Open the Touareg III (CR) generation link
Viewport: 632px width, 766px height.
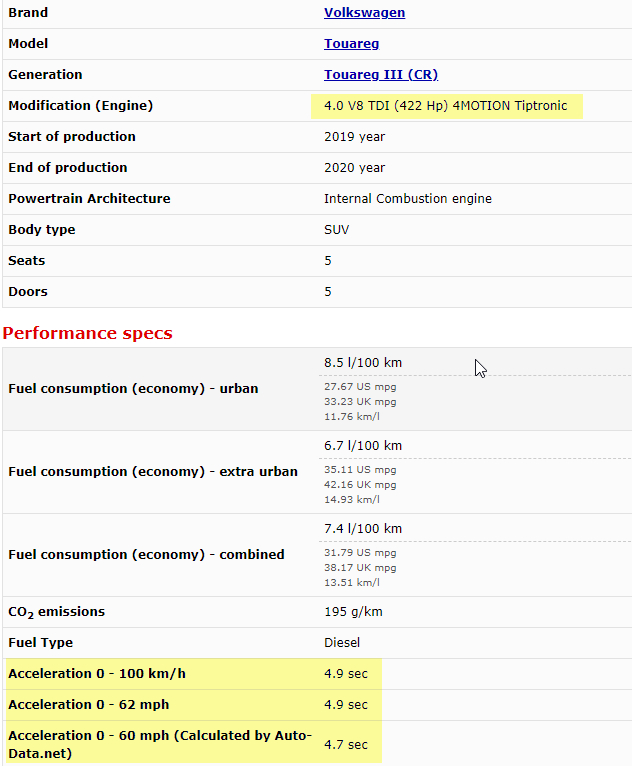click(381, 75)
